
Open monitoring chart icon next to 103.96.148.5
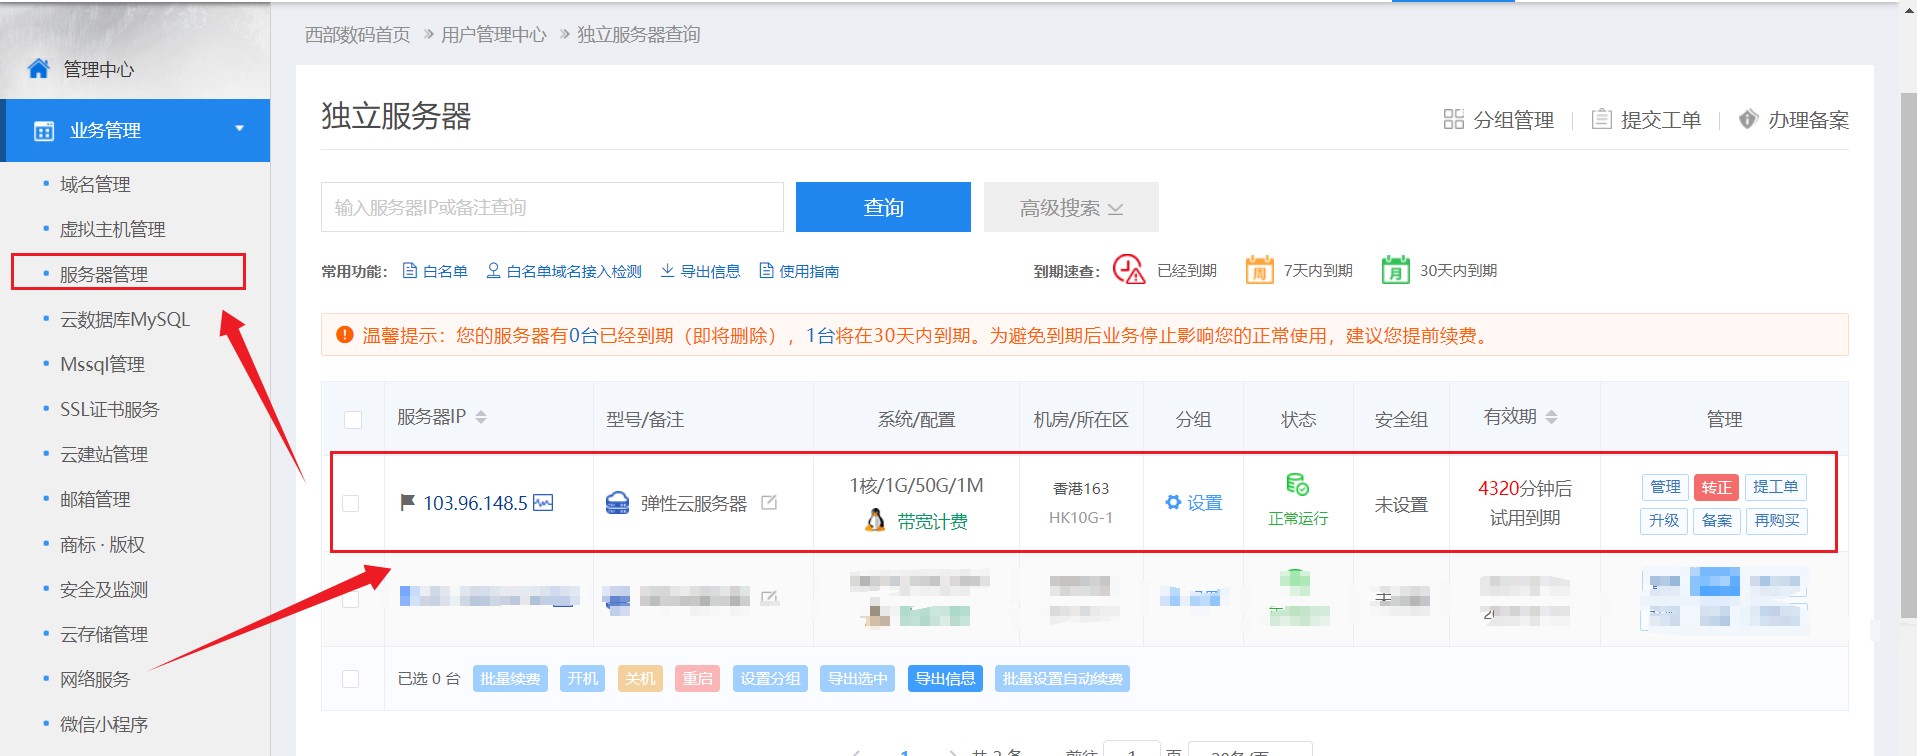pyautogui.click(x=543, y=503)
